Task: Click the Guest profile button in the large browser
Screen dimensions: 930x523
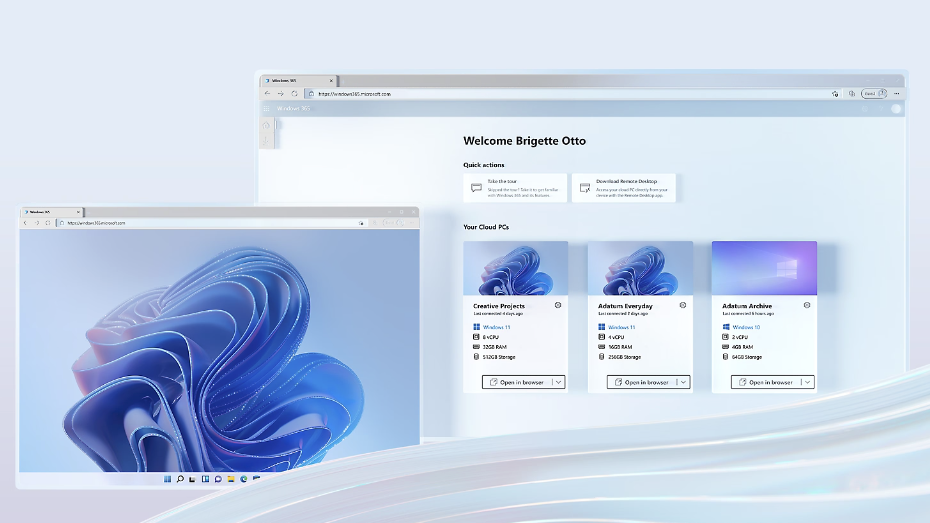Action: (x=874, y=94)
